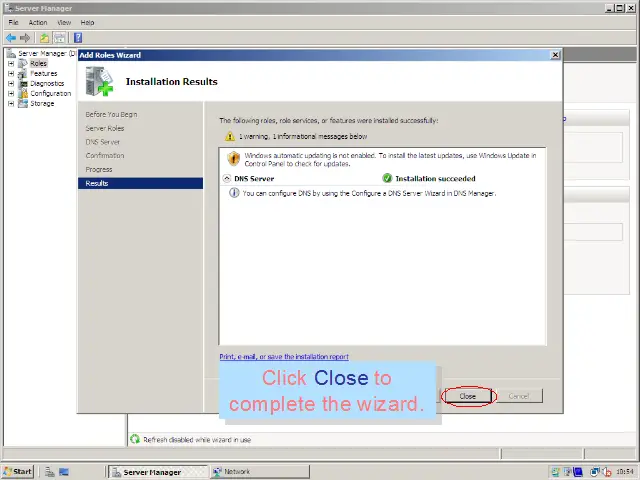
Task: Open the Action menu
Action: point(38,22)
